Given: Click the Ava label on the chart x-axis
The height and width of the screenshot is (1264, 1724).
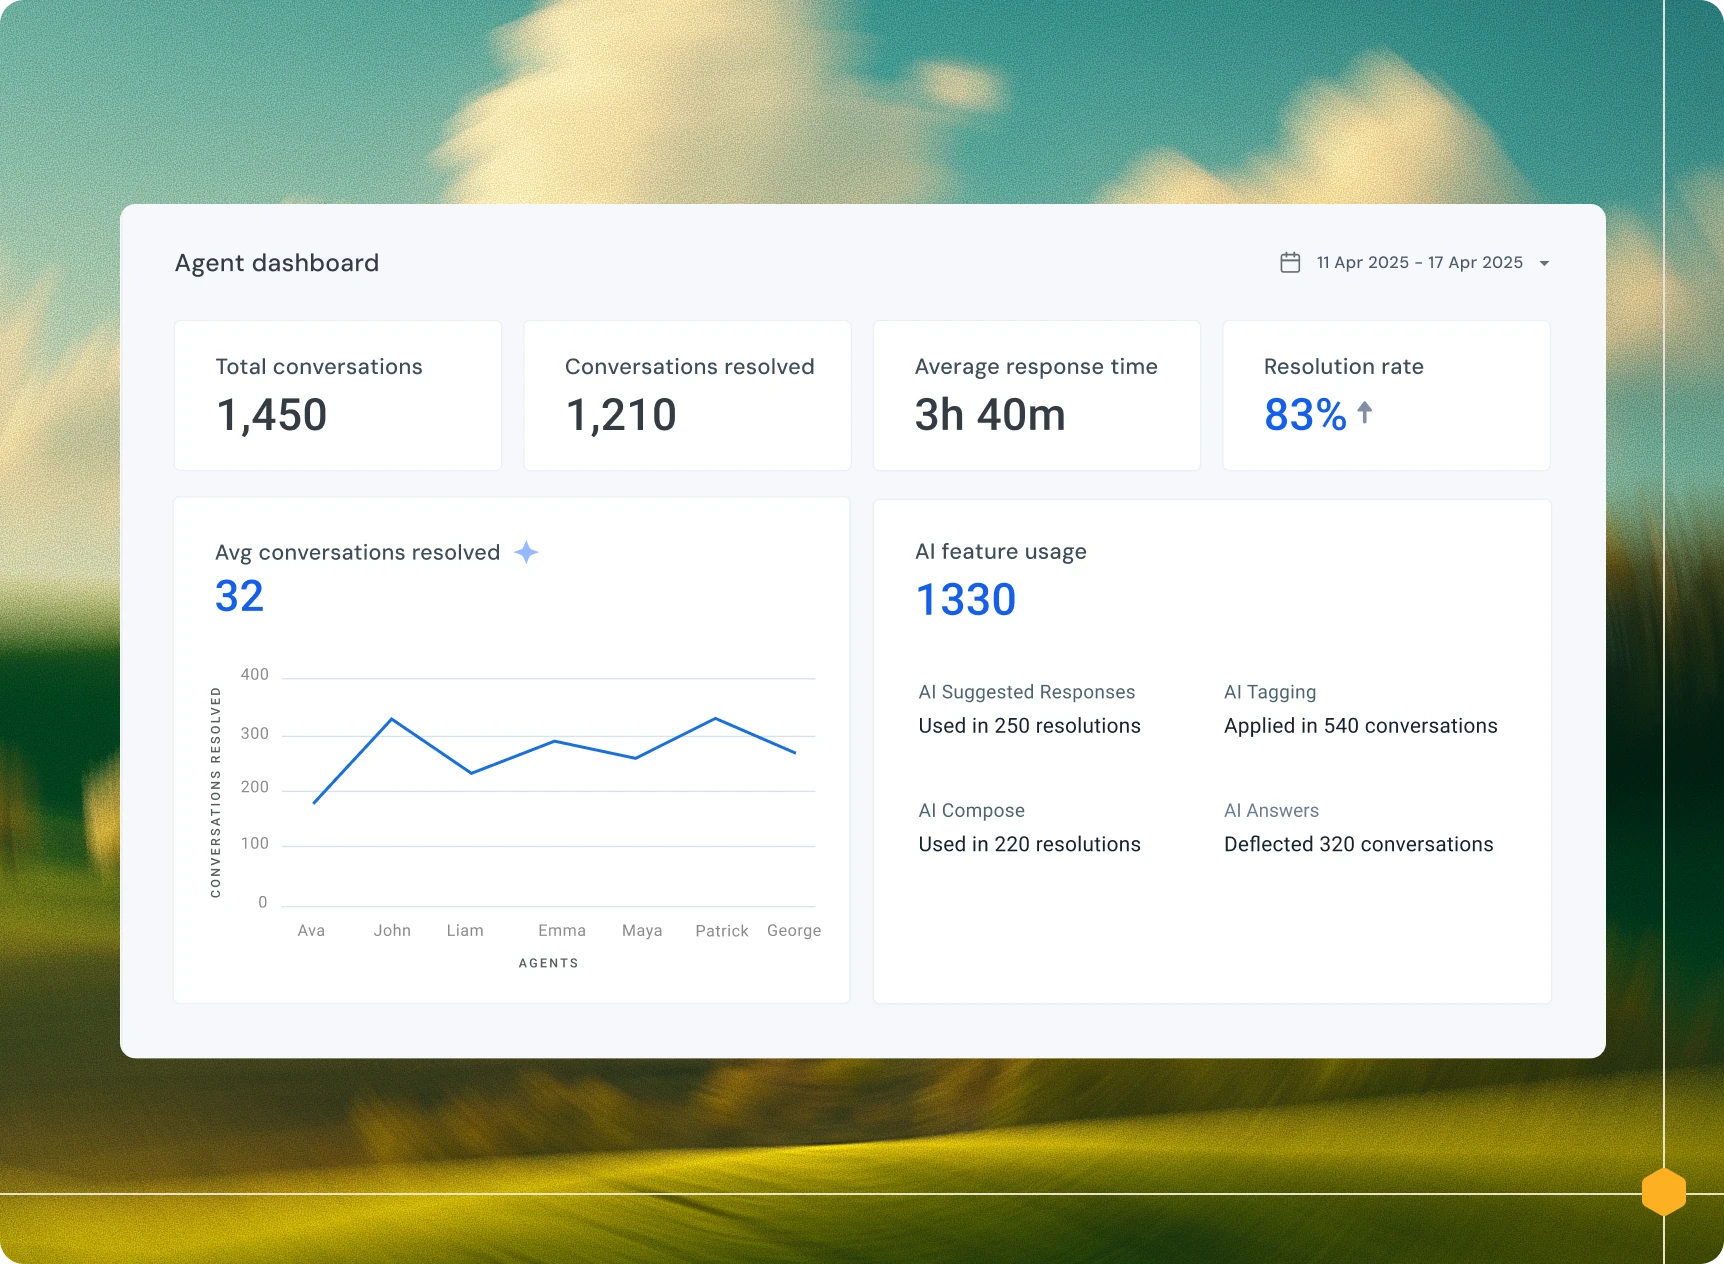Looking at the screenshot, I should (x=311, y=930).
